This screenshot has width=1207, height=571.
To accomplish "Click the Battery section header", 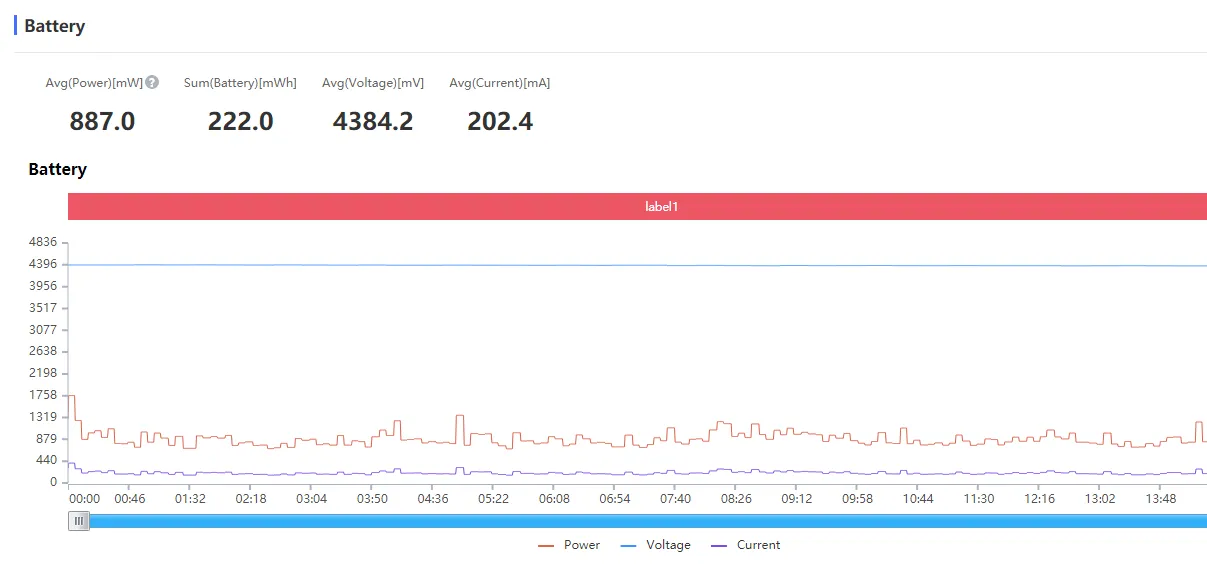I will pyautogui.click(x=54, y=26).
